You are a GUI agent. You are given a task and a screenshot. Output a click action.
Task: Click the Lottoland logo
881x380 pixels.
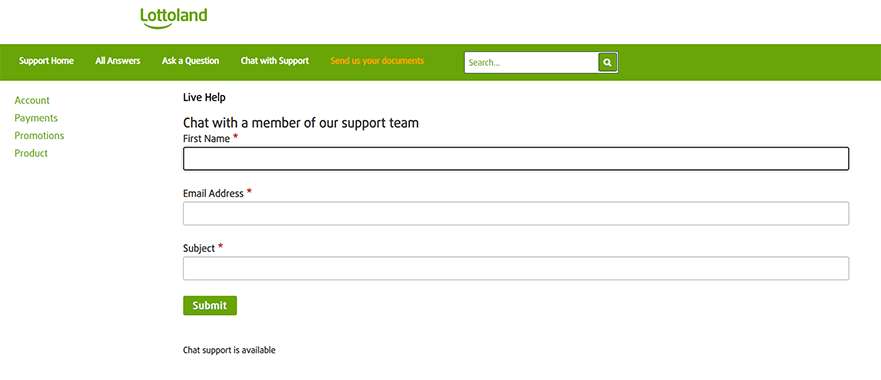pyautogui.click(x=174, y=18)
